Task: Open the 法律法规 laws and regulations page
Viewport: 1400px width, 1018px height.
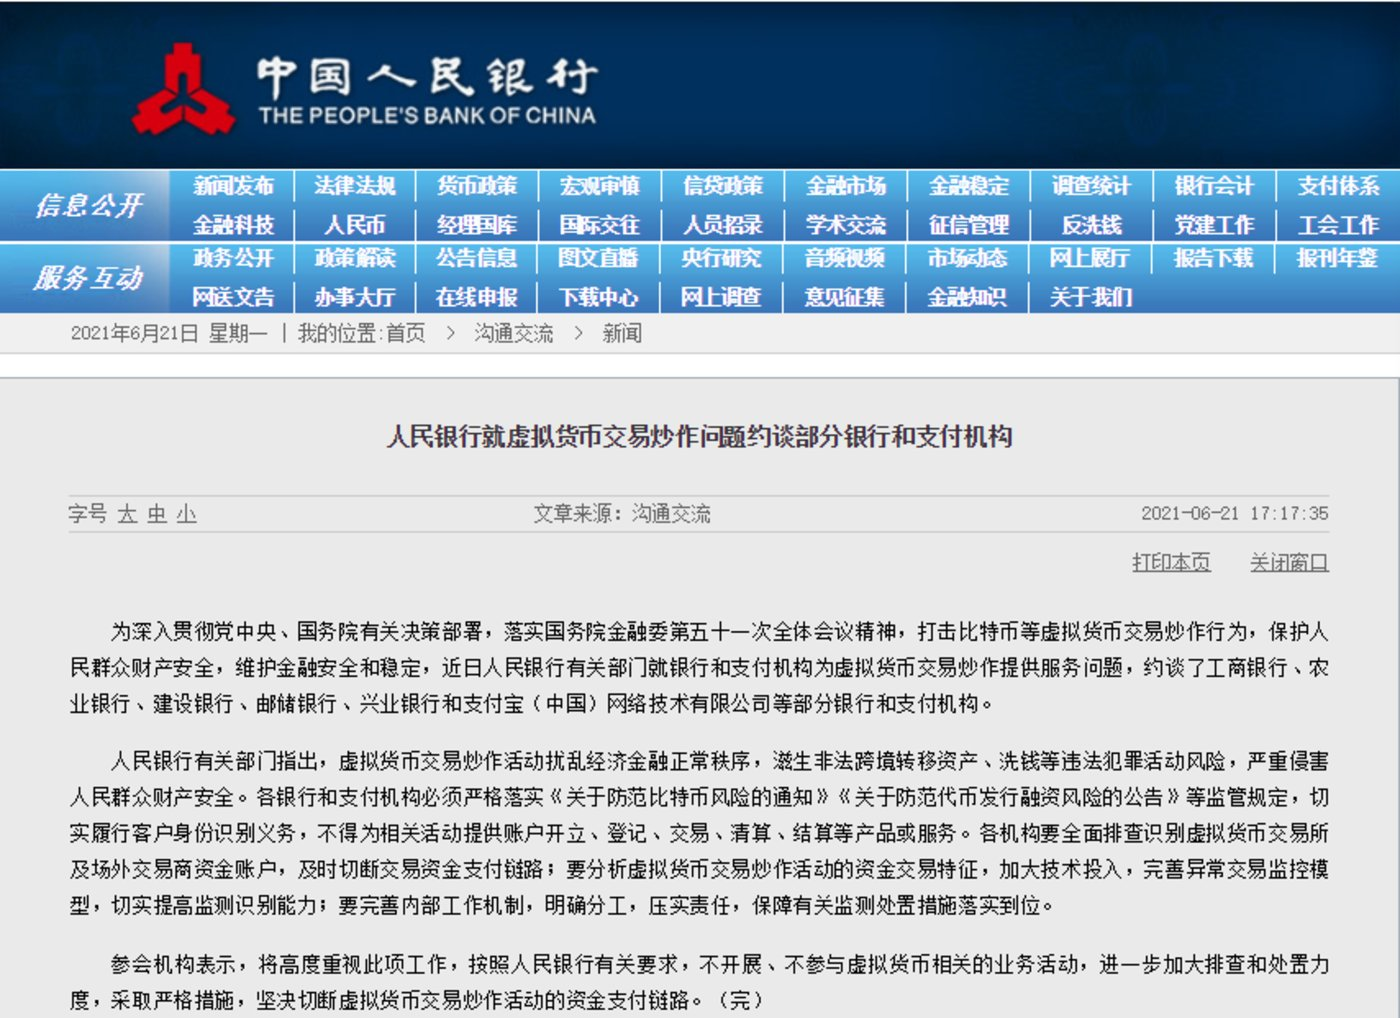Action: [x=355, y=186]
